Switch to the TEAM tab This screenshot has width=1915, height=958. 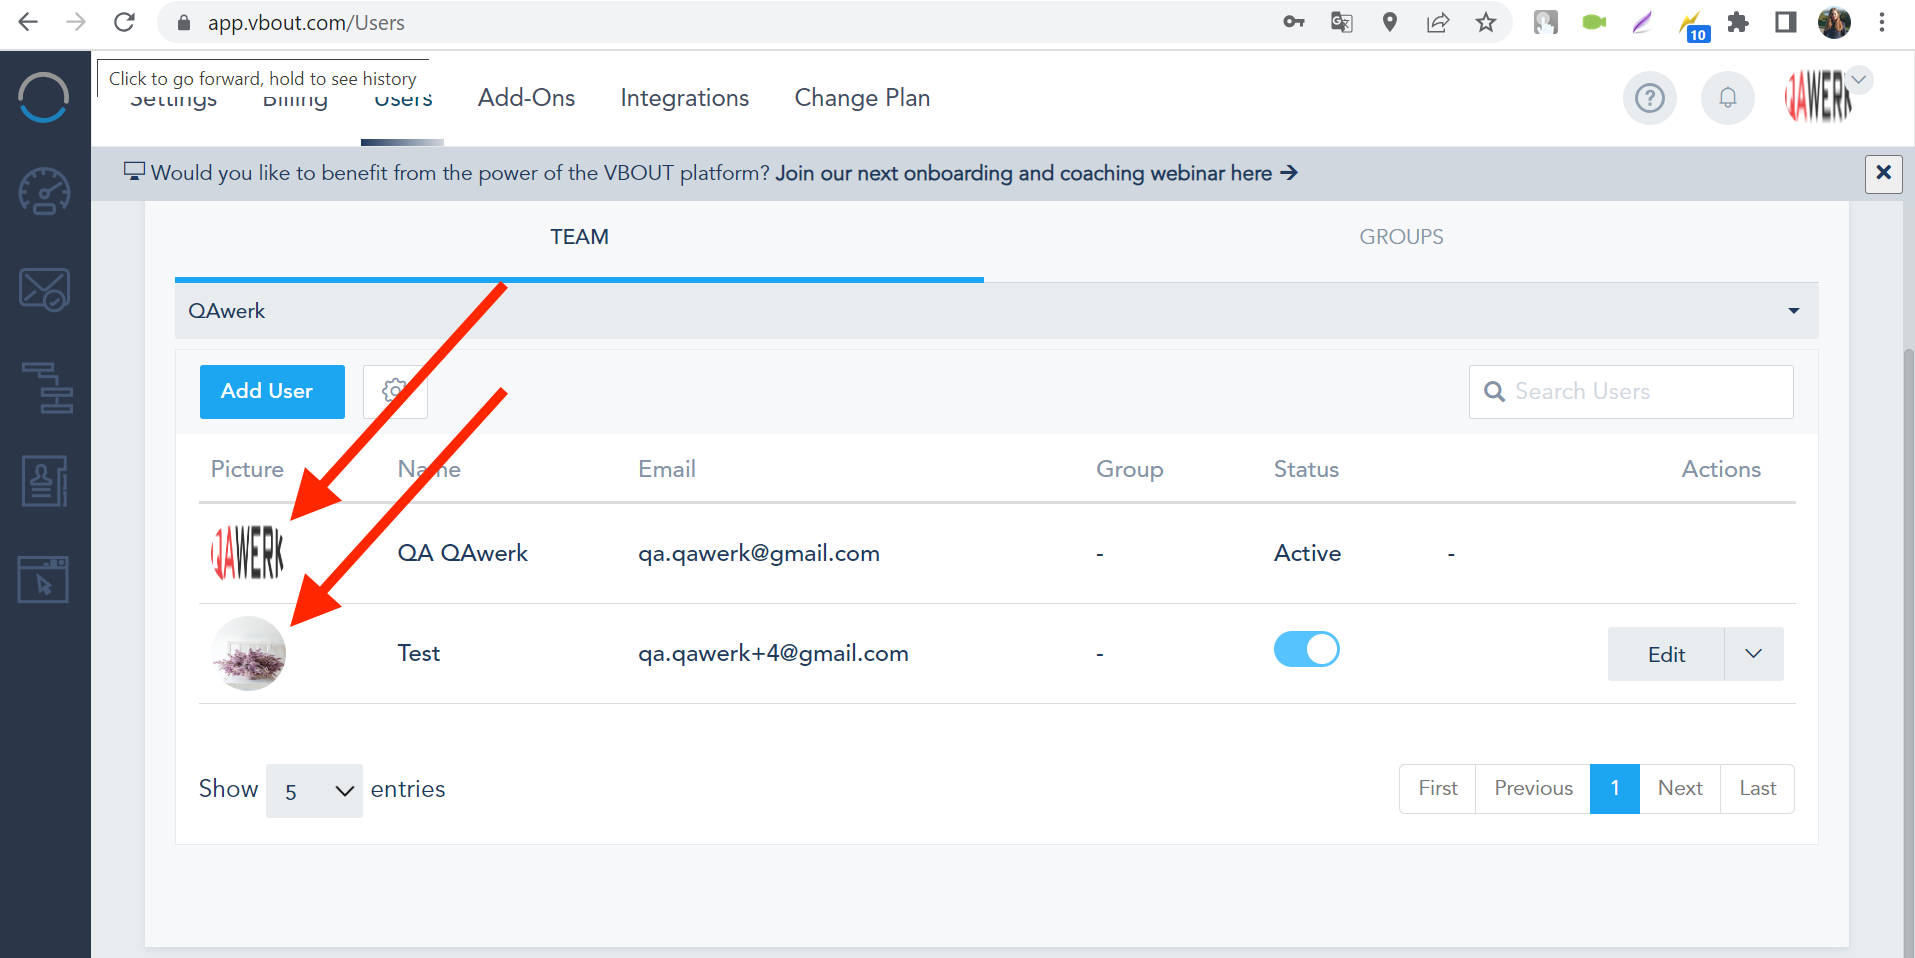pyautogui.click(x=579, y=237)
